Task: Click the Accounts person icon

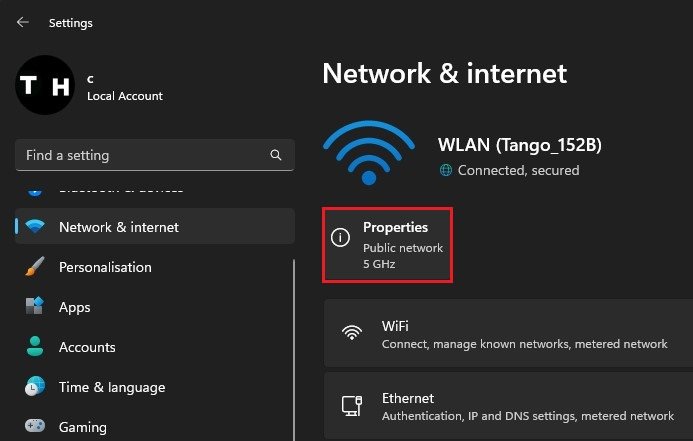Action: (x=35, y=346)
